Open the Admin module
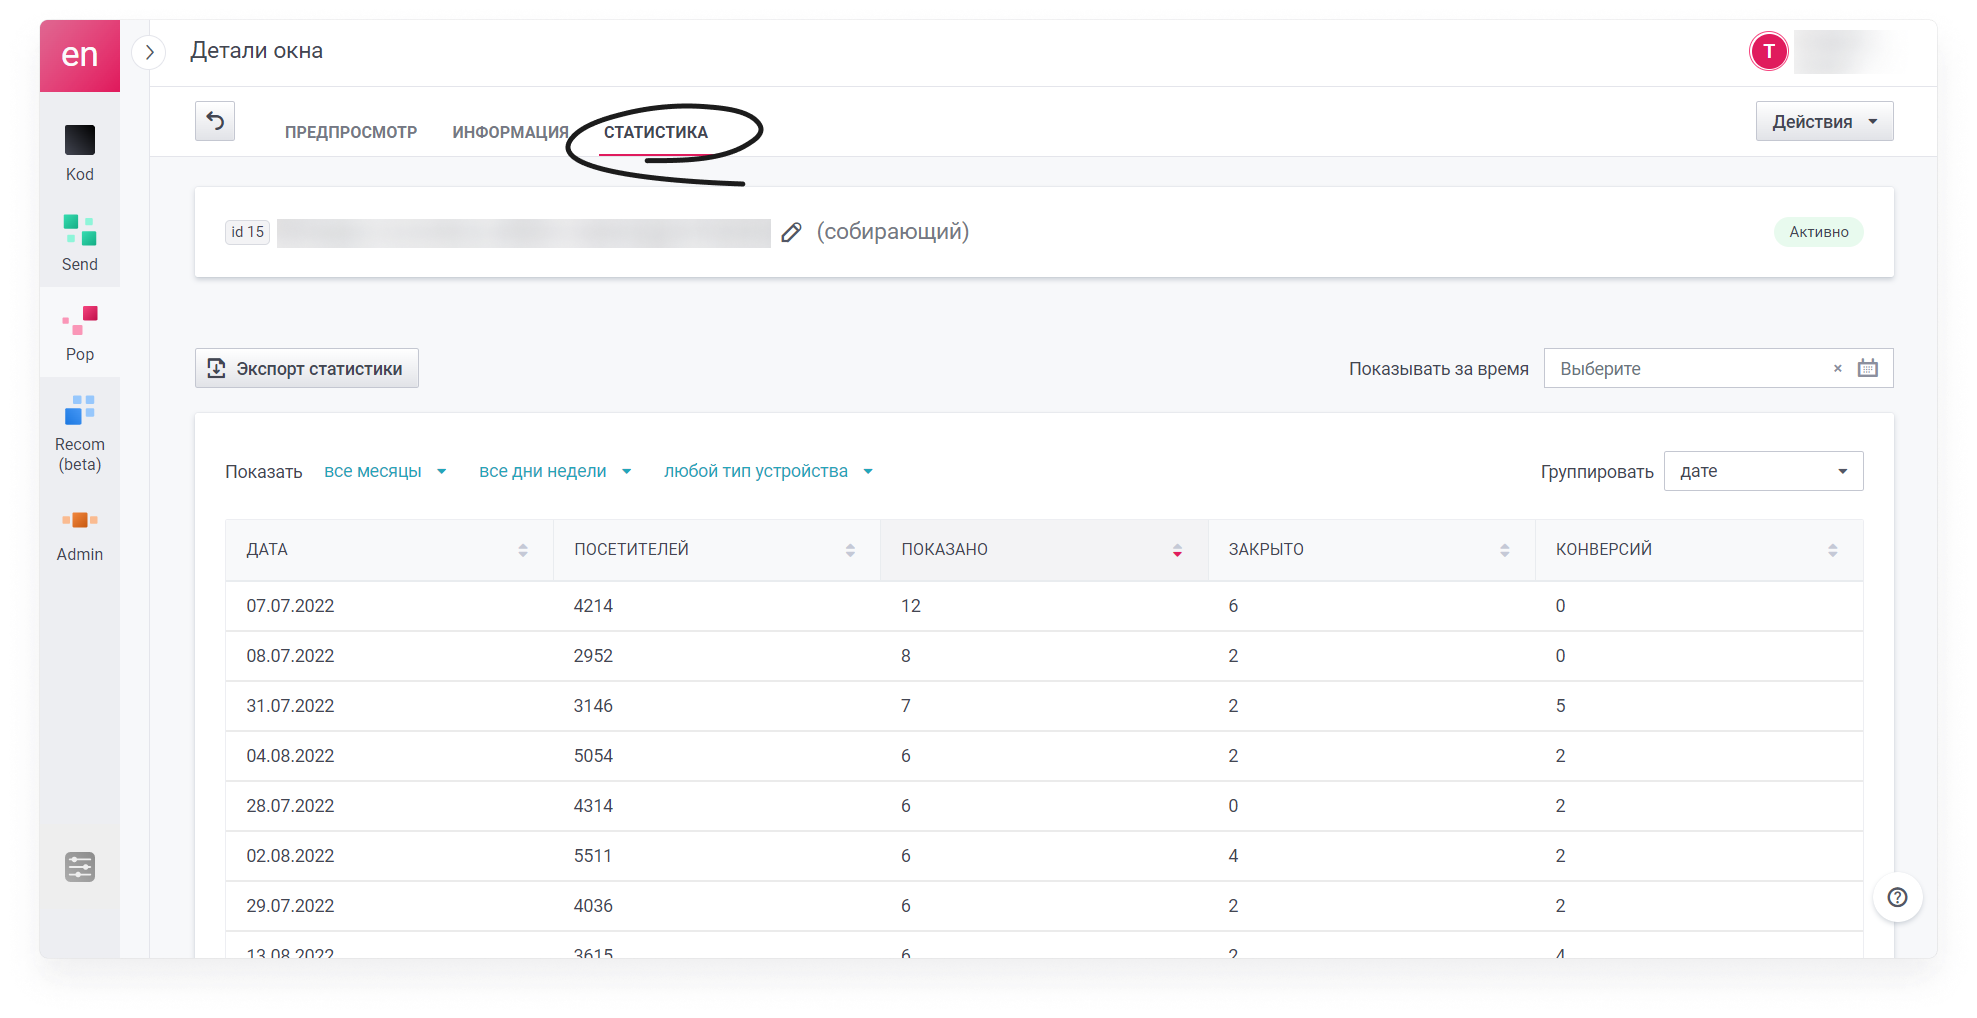The width and height of the screenshot is (1977, 1018). click(80, 535)
